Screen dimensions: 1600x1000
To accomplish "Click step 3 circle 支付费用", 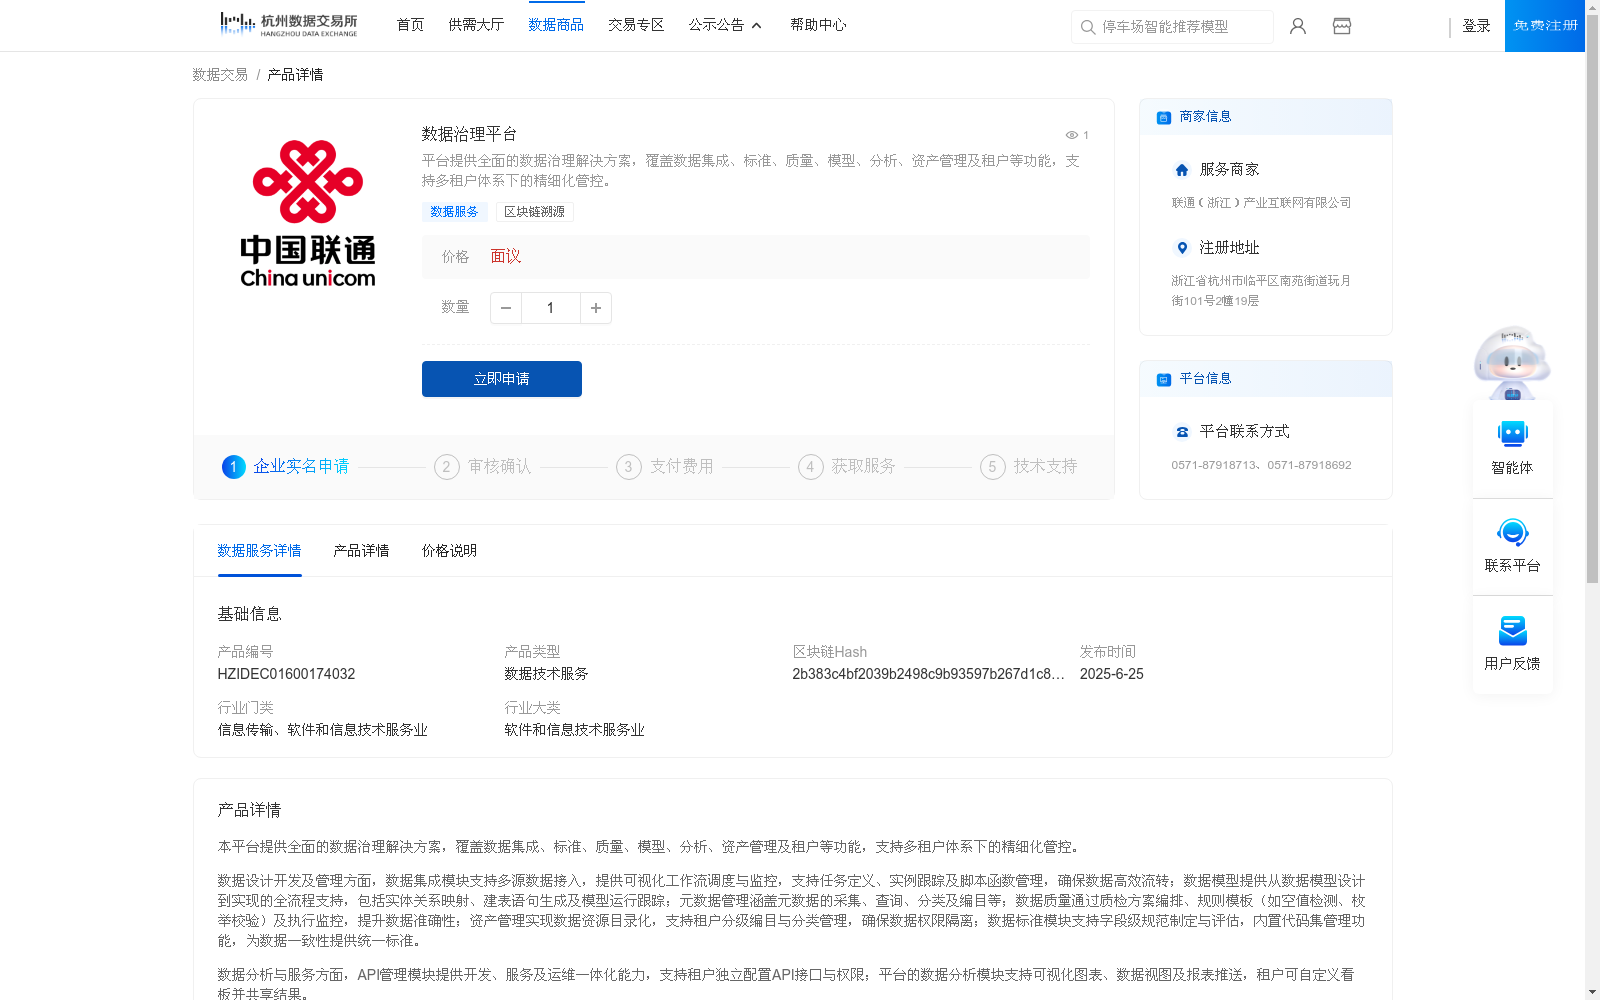I will (629, 467).
